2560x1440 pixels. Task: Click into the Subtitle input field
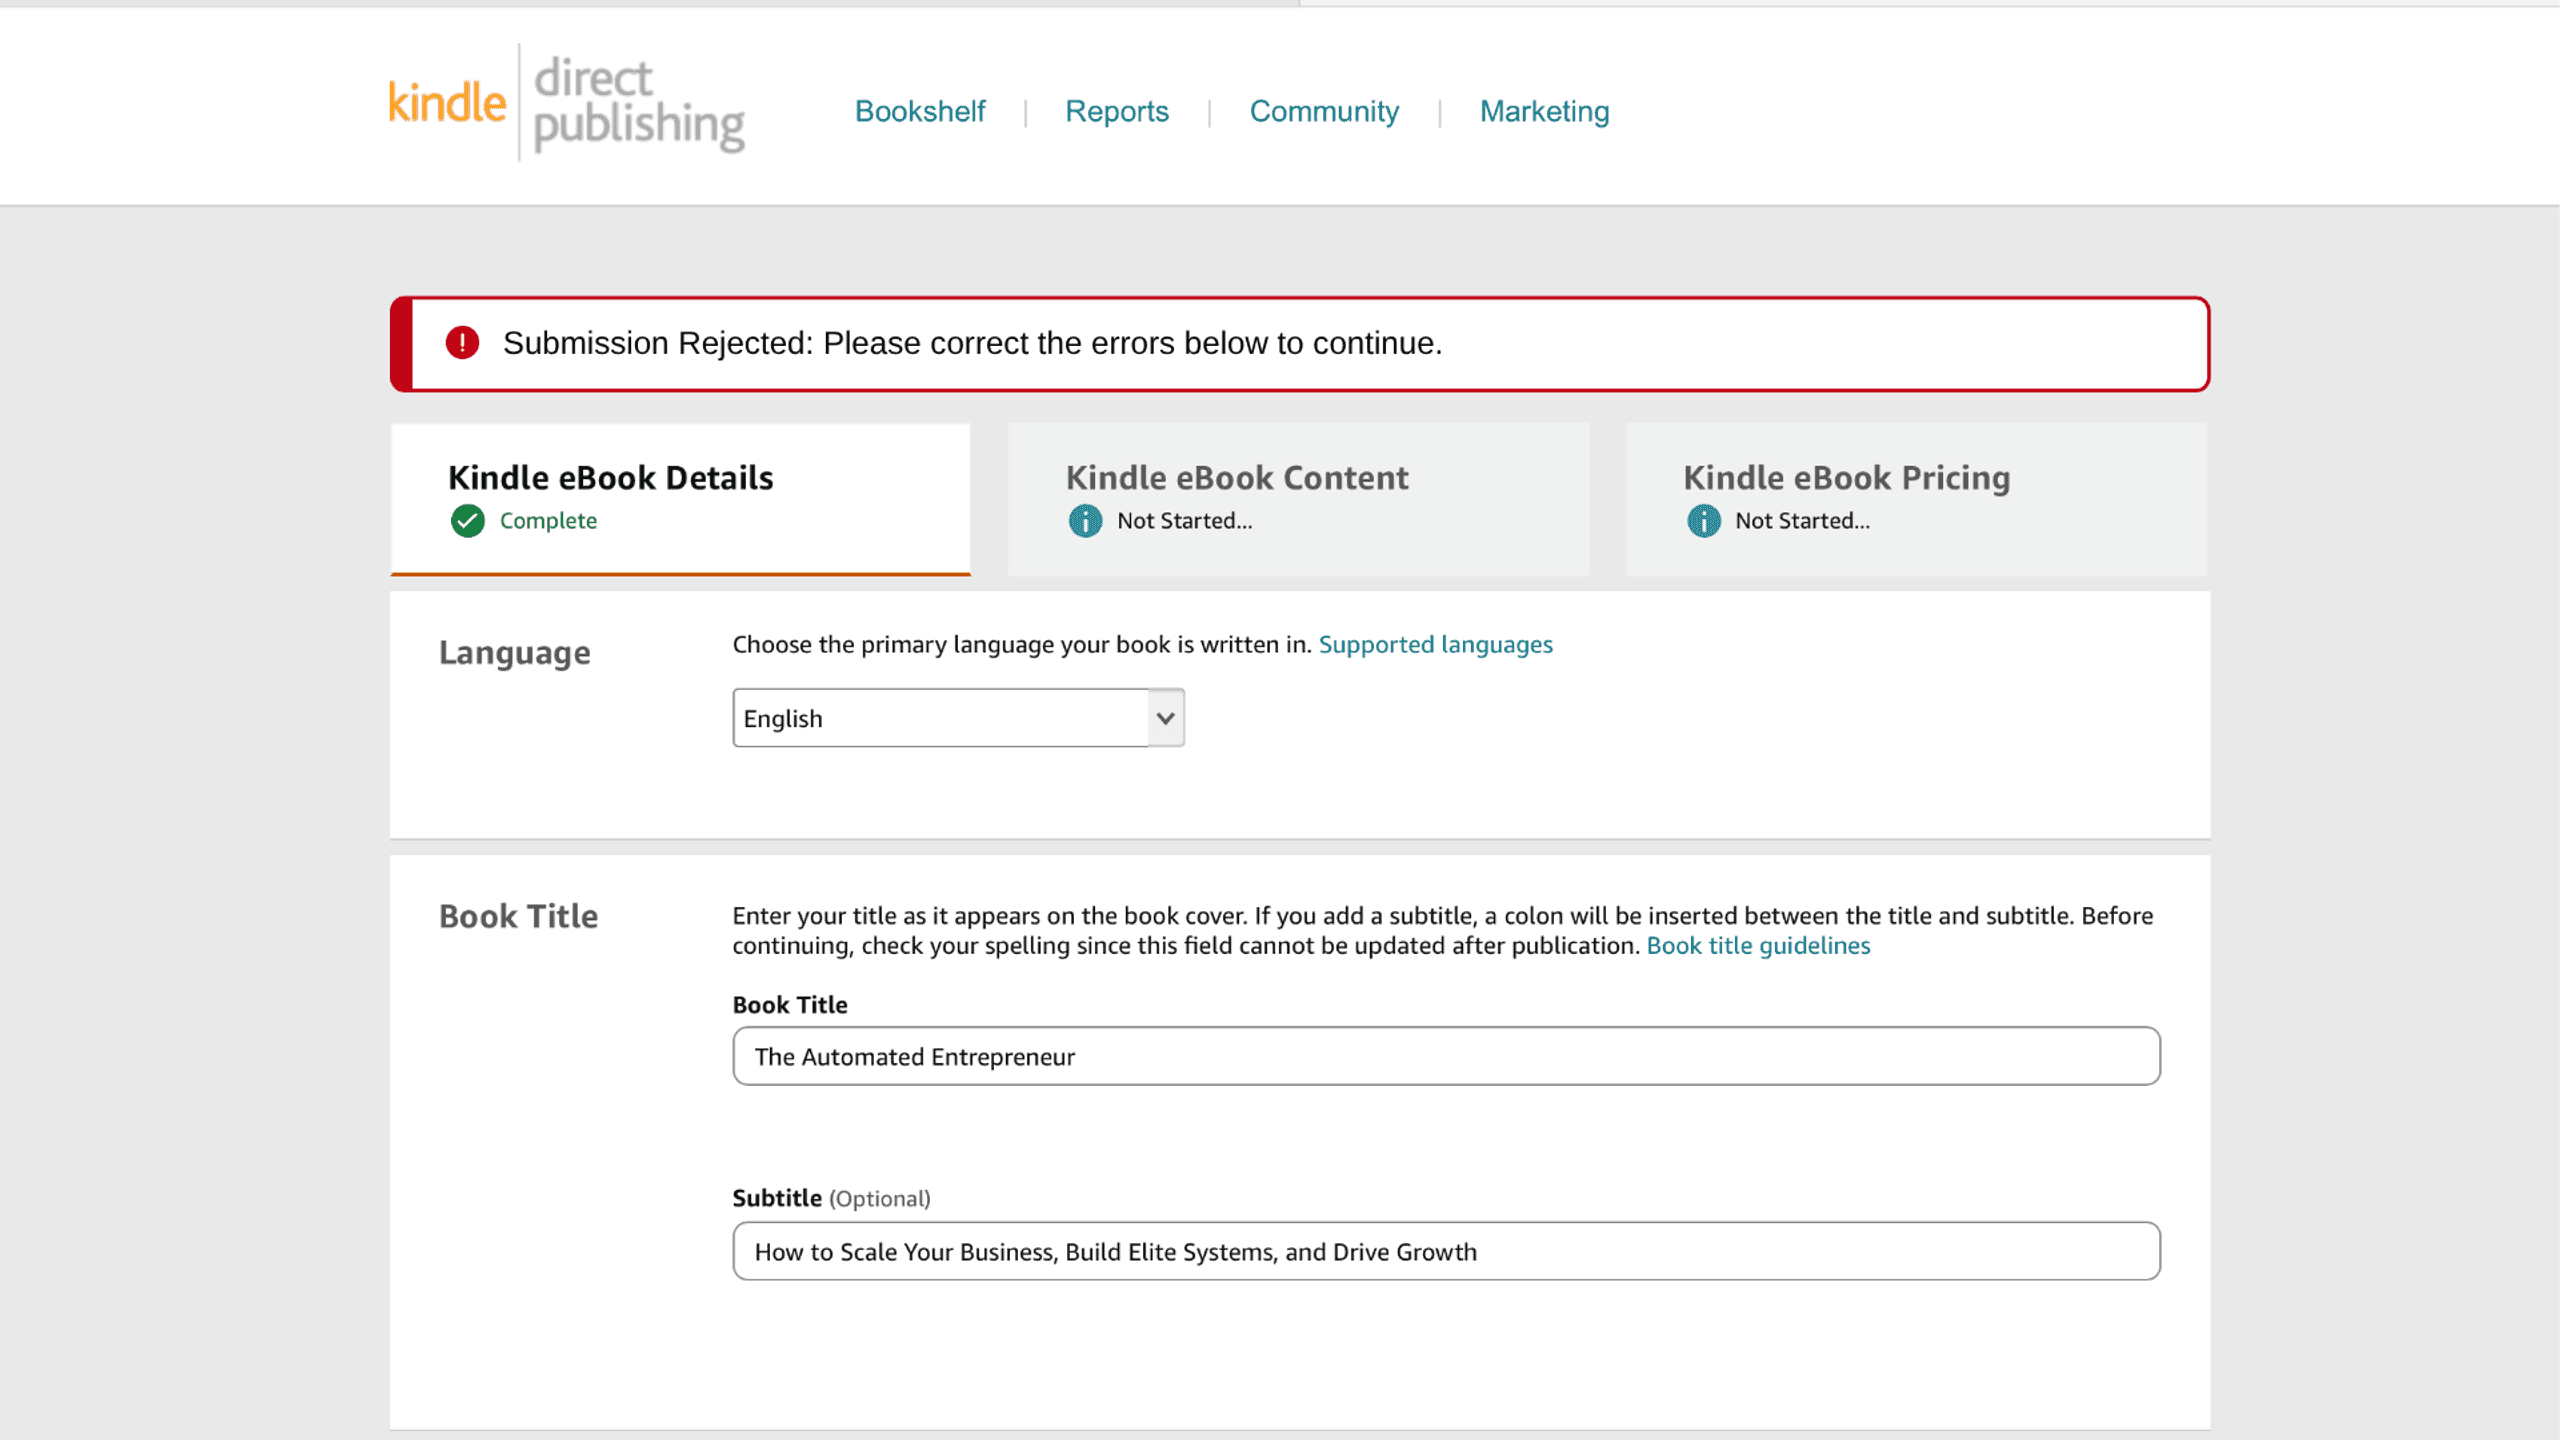pos(1446,1251)
